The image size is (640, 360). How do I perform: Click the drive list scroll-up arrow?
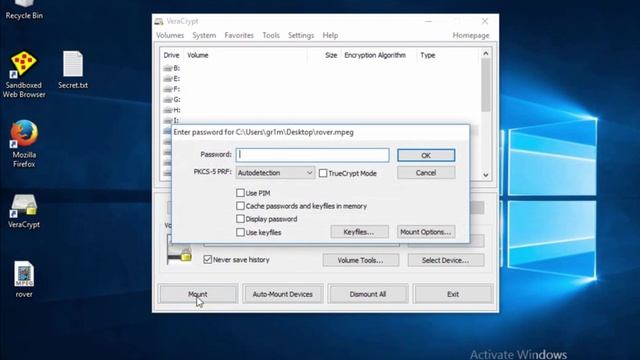point(486,53)
